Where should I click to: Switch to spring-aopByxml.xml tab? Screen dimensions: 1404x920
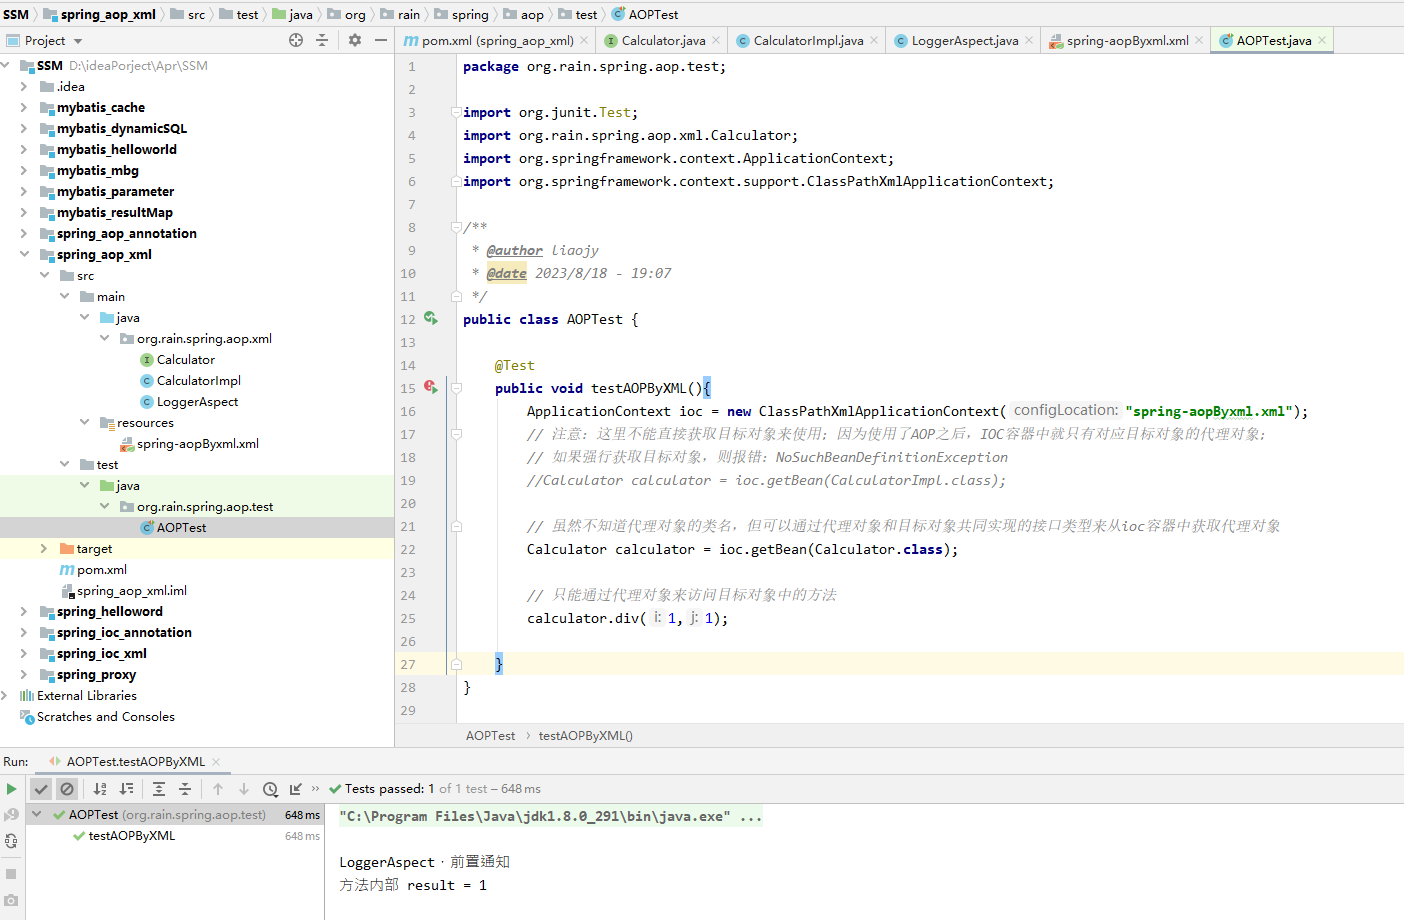(x=1127, y=41)
